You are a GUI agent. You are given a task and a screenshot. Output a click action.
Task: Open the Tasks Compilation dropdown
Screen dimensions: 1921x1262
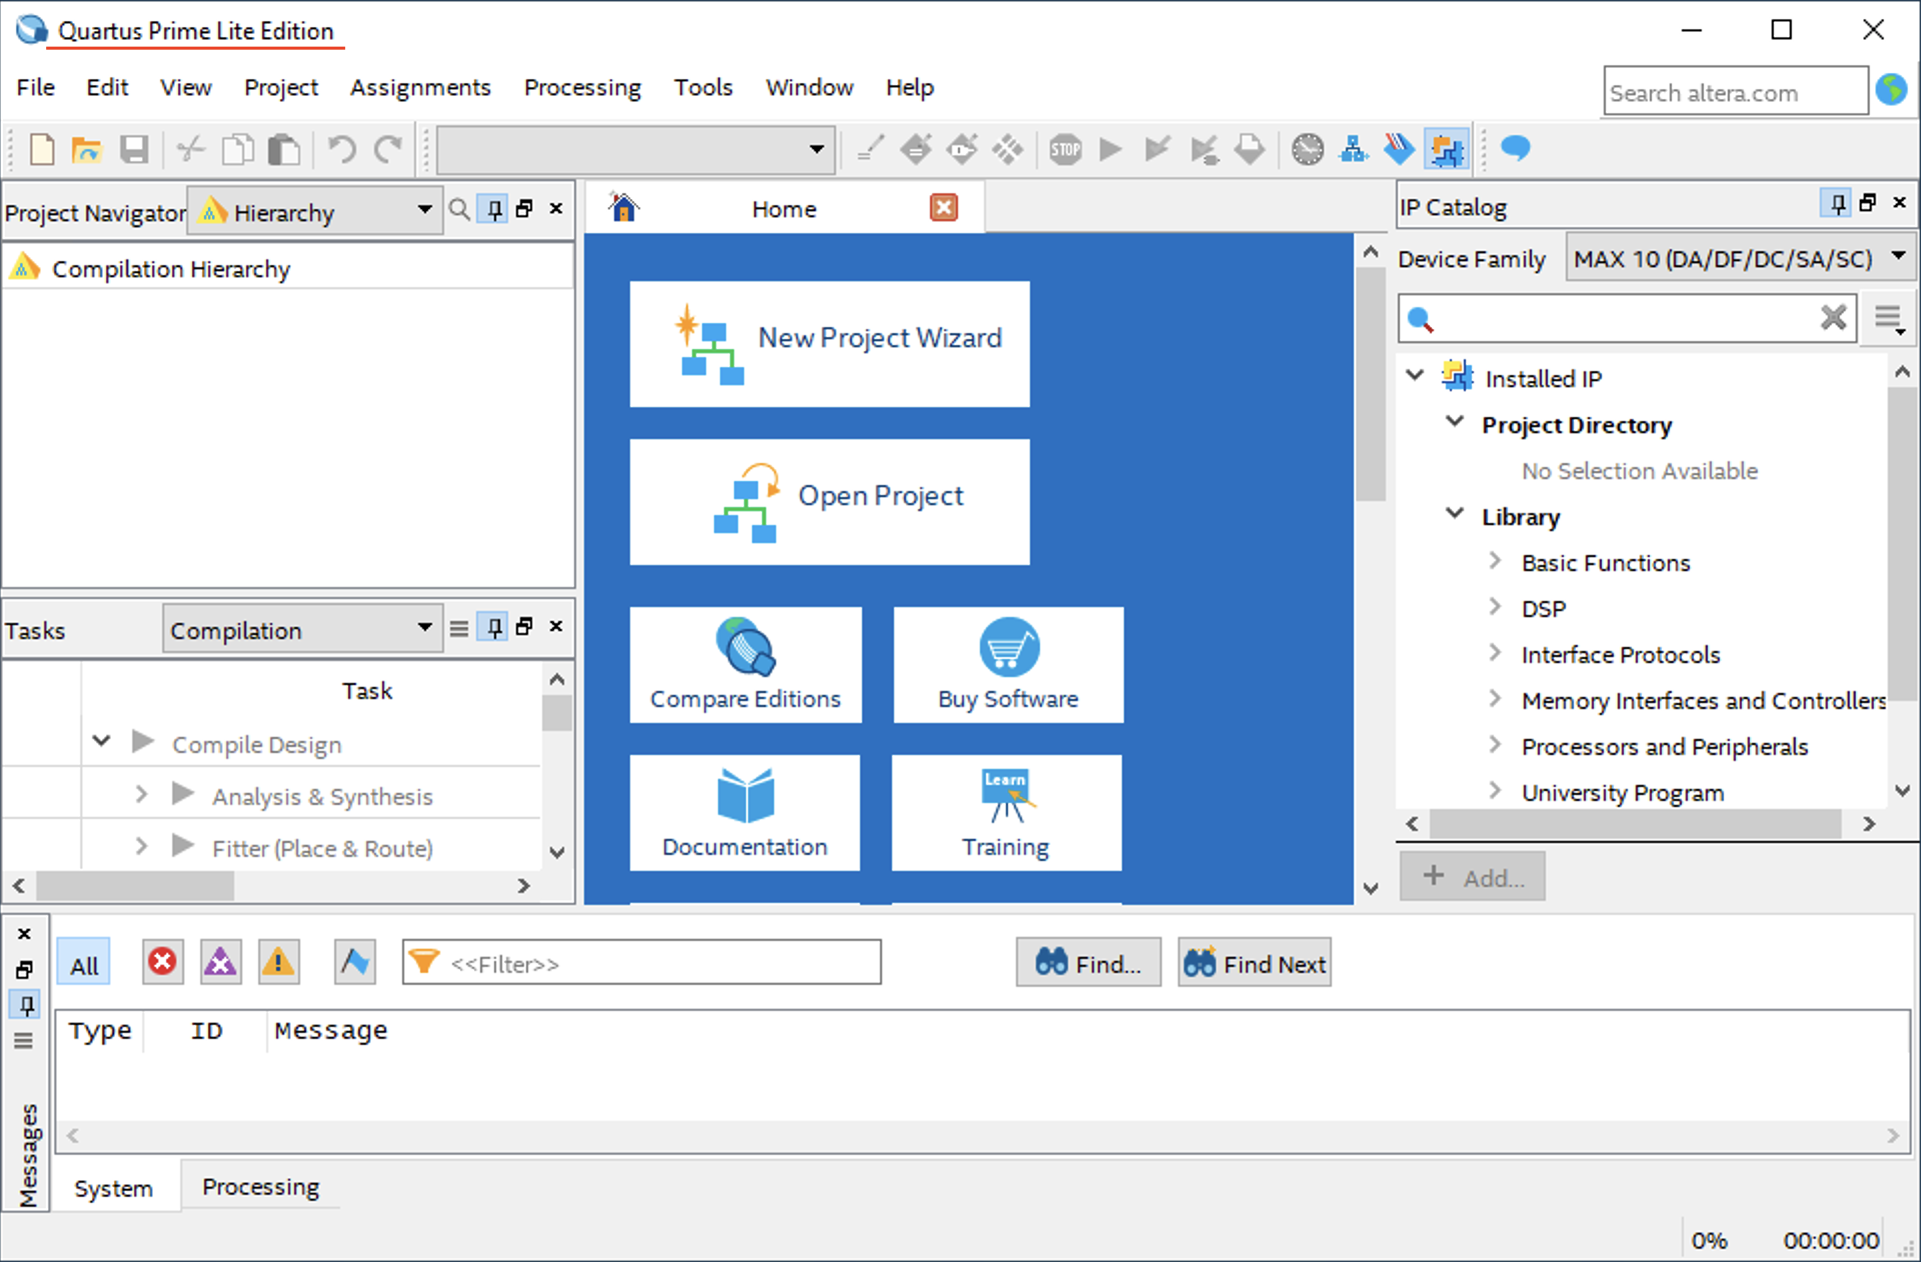point(301,630)
